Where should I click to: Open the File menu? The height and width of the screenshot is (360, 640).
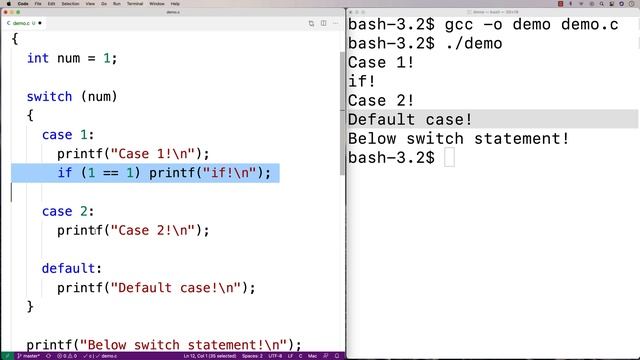pyautogui.click(x=38, y=4)
